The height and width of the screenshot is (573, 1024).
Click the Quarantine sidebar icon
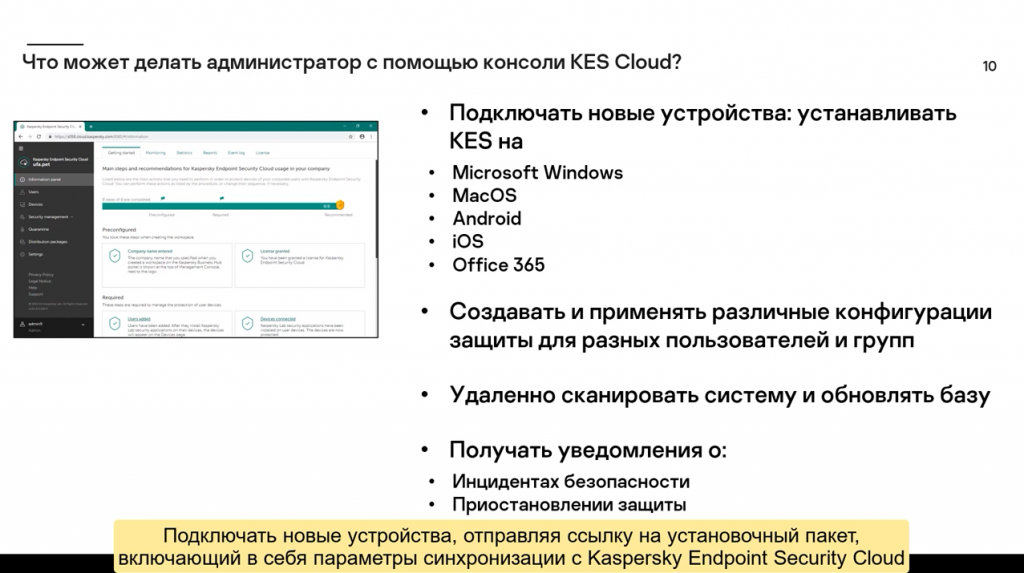[22, 229]
